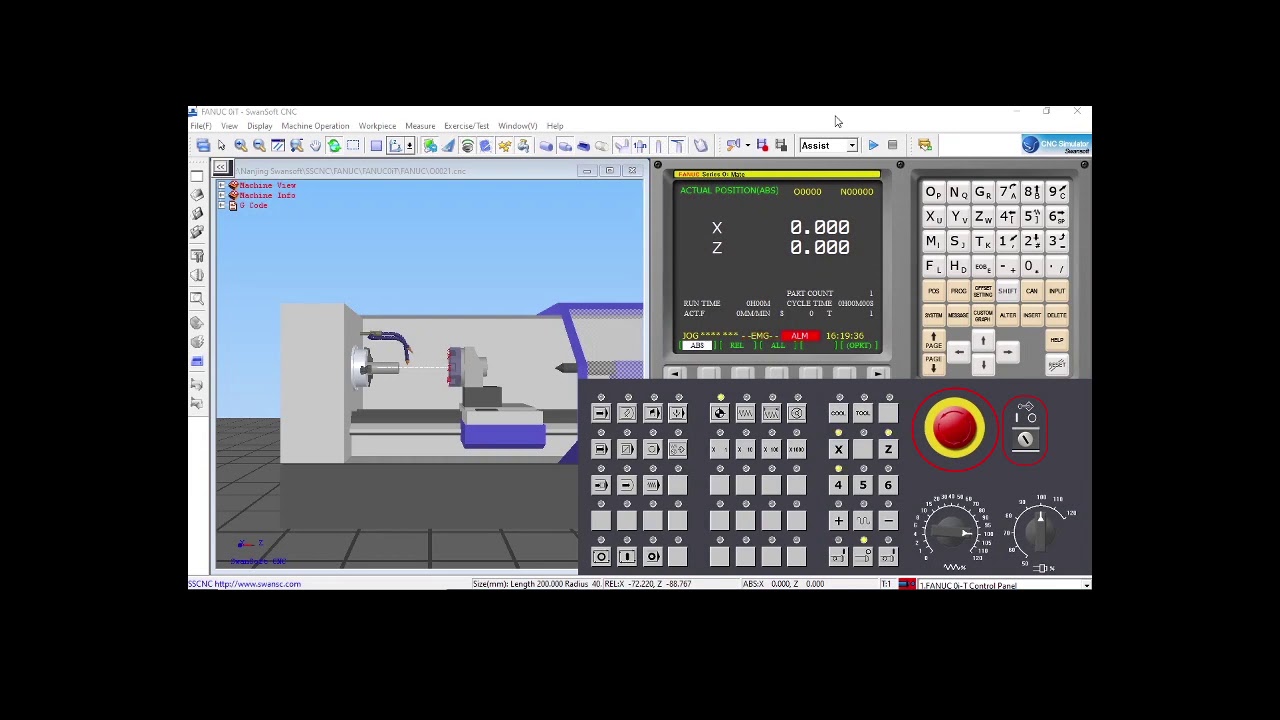Click the INPUT key on the keypad

pos(1056,291)
